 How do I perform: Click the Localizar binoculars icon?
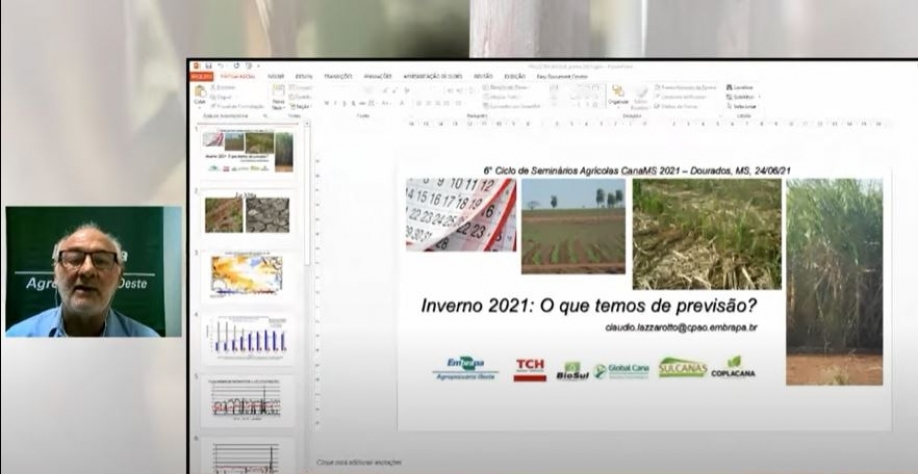731,87
